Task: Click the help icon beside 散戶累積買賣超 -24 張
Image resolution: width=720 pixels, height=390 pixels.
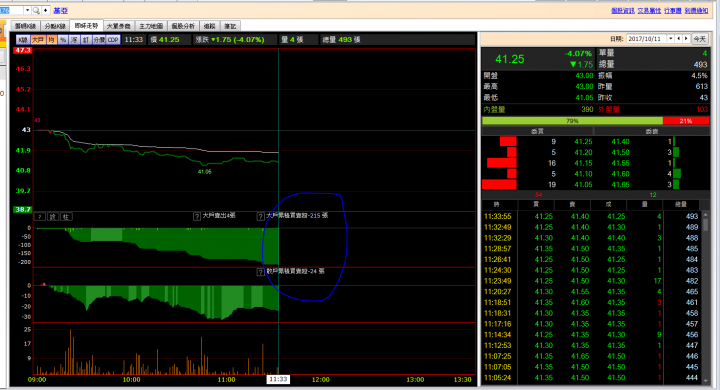Action: [260, 271]
